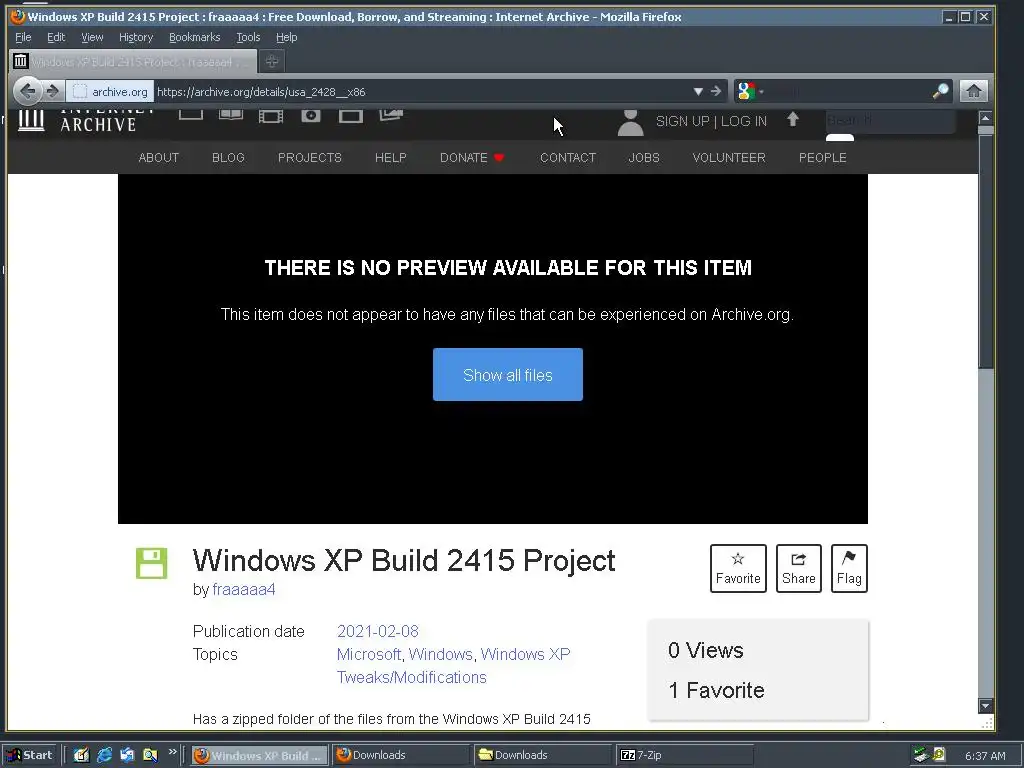Click the Favorite button
Viewport: 1024px width, 768px height.
pos(738,568)
